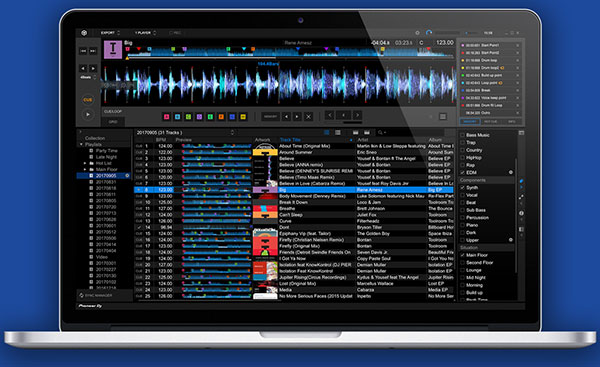Screen dimensions: 600x367
Task: Check the Vocal component tag
Action: pyautogui.click(x=462, y=195)
